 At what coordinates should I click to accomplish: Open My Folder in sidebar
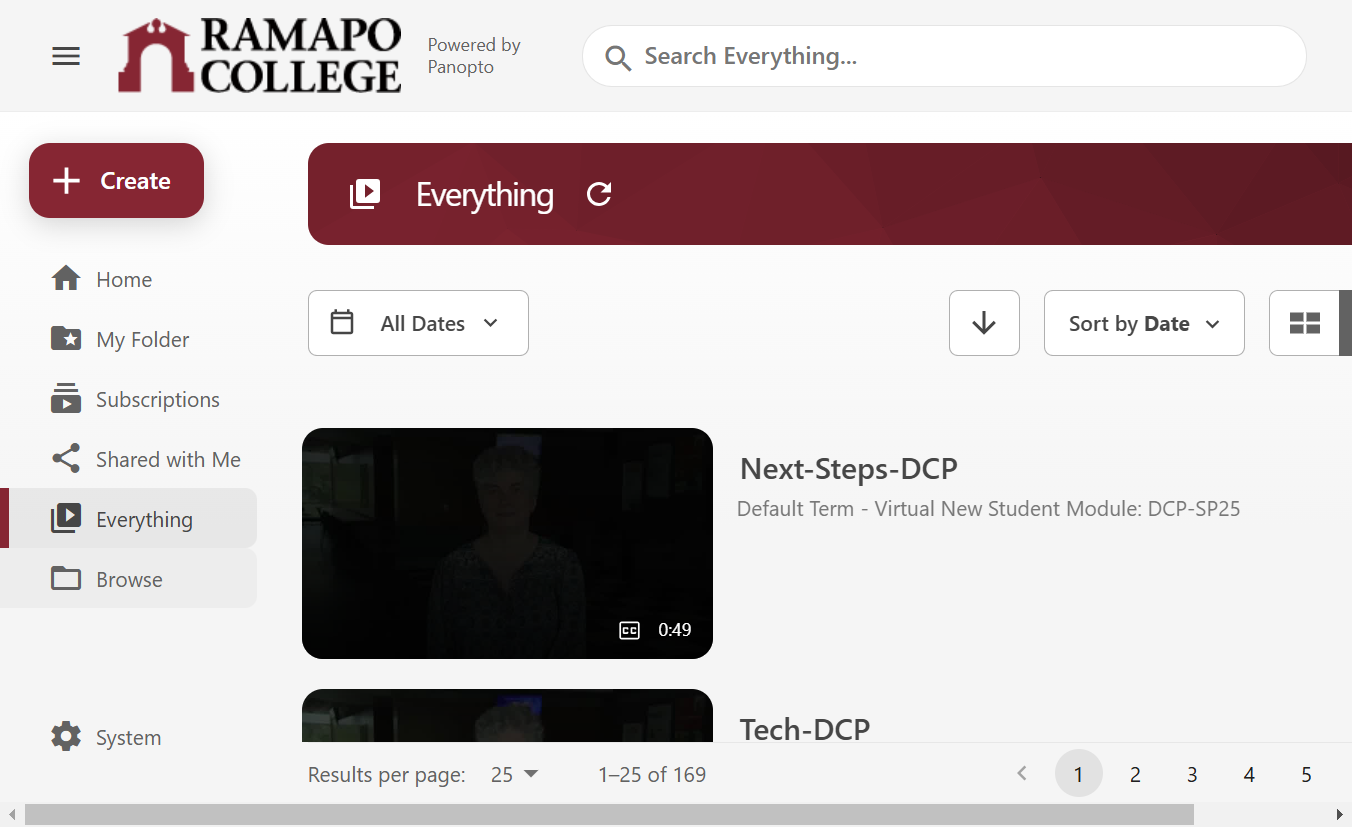[128, 340]
